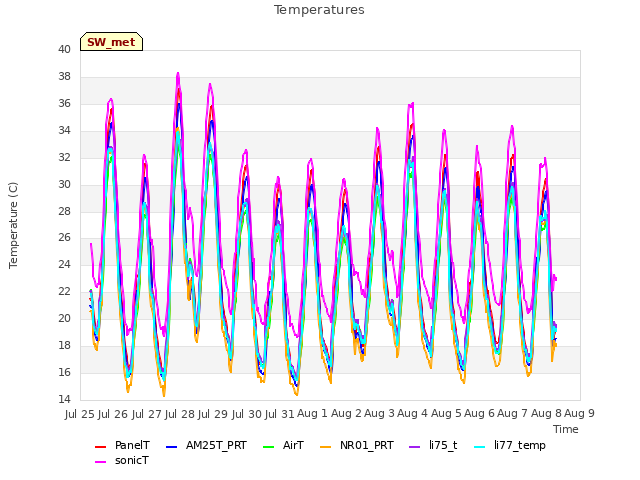The height and width of the screenshot is (480, 640).
Task: Click the Temperature (C) y-axis label
Action: point(13,225)
